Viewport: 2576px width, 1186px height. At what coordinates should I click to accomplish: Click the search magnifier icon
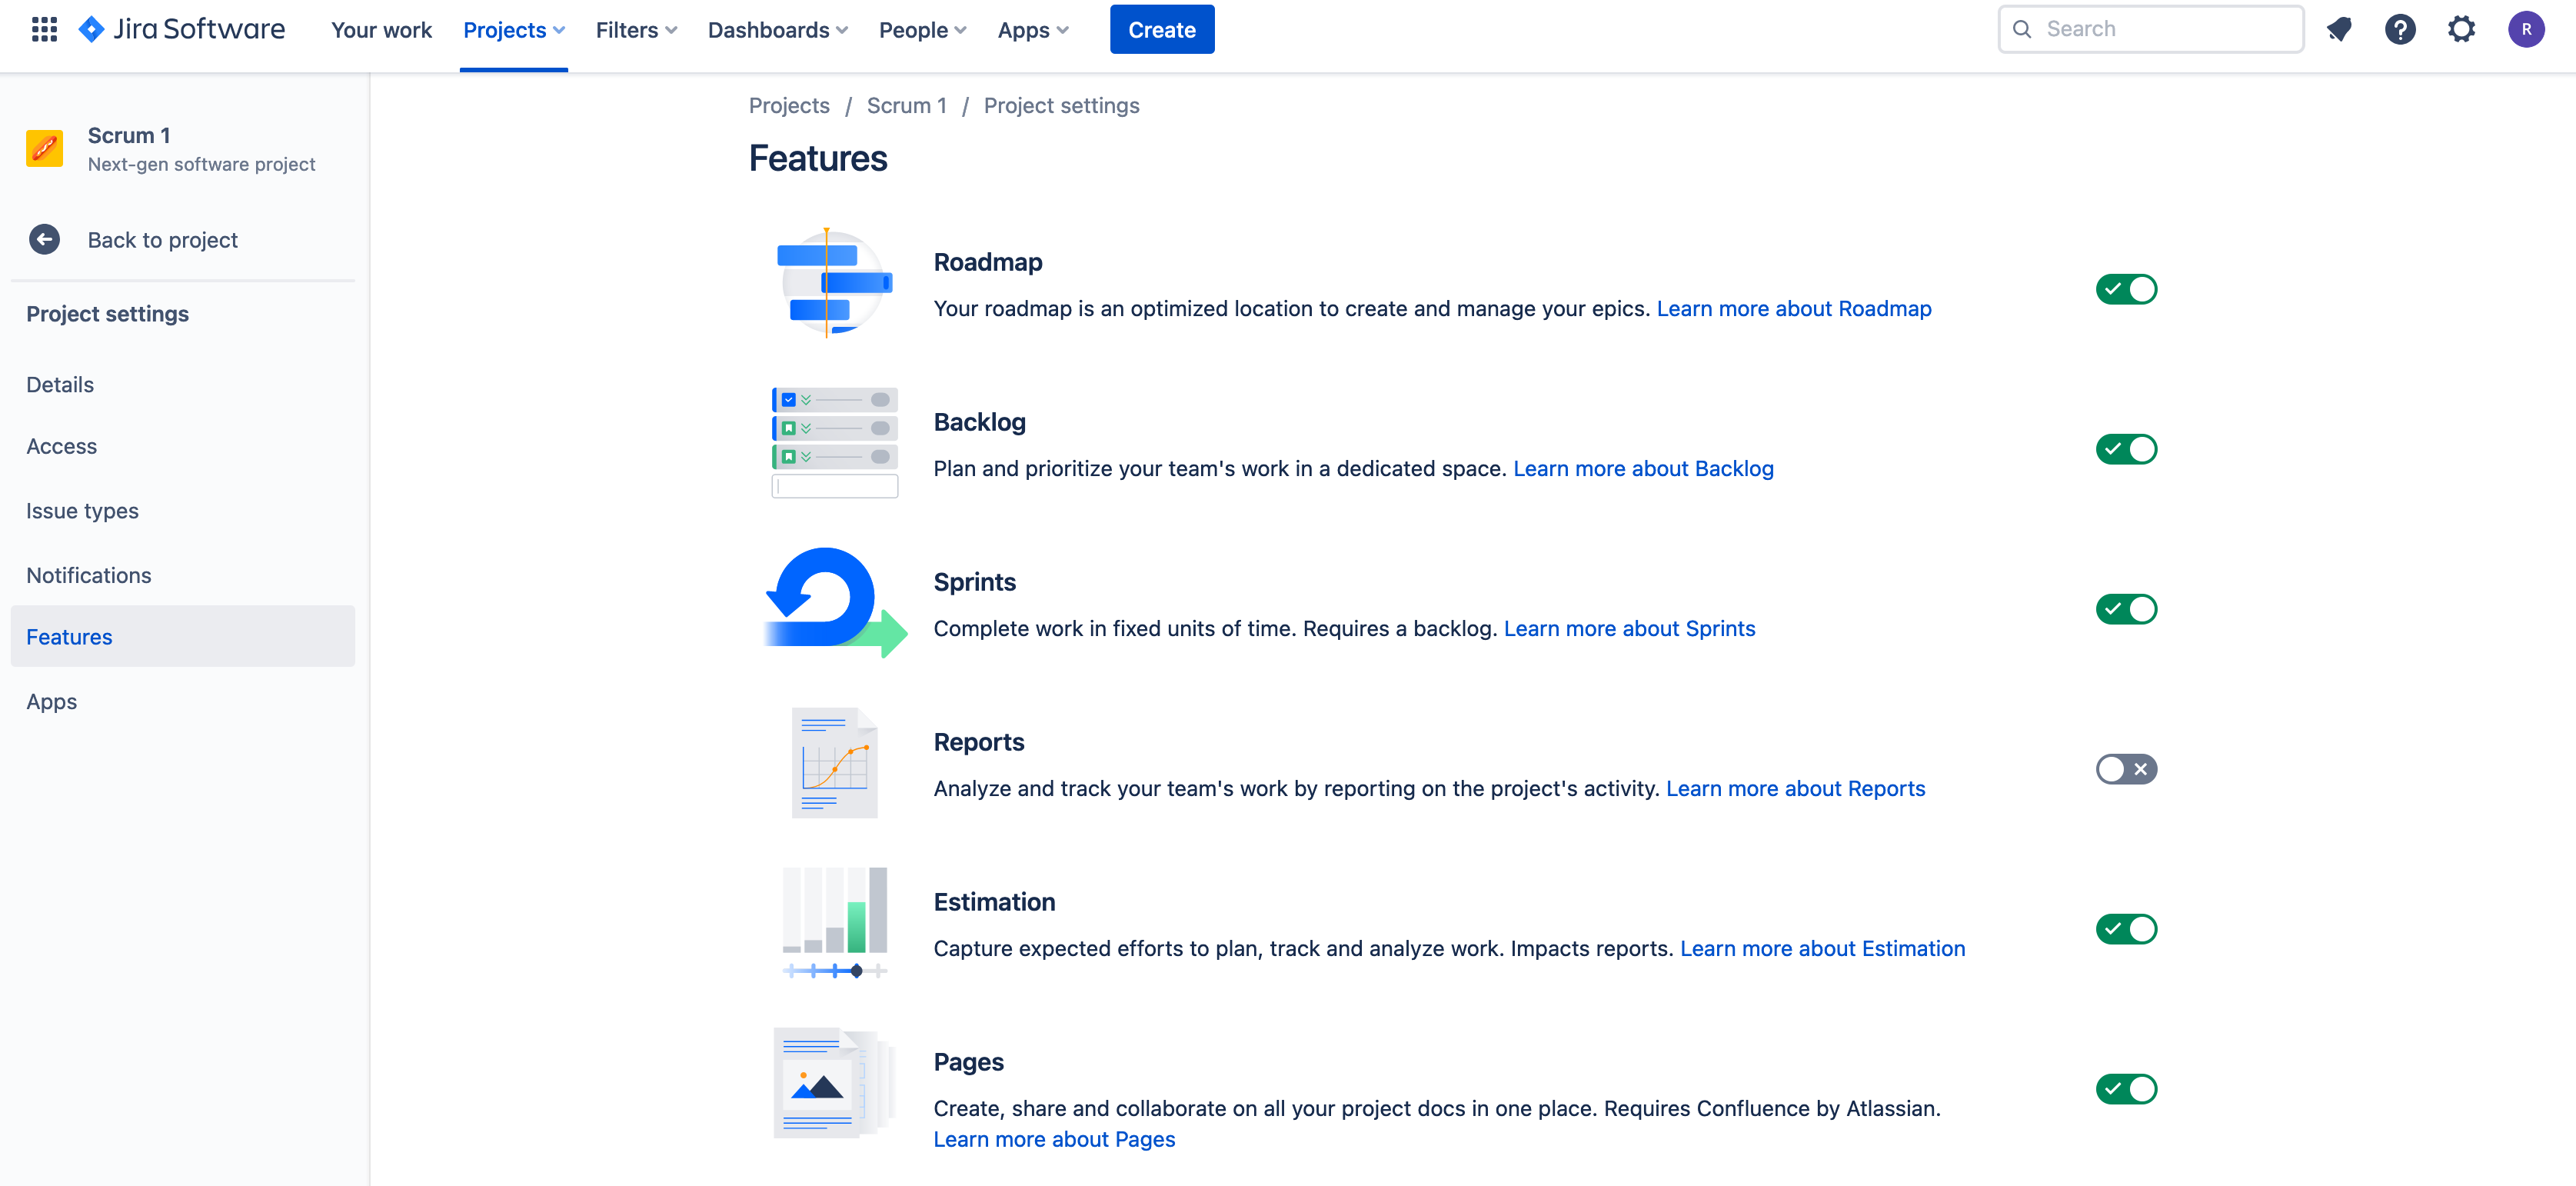click(2022, 29)
